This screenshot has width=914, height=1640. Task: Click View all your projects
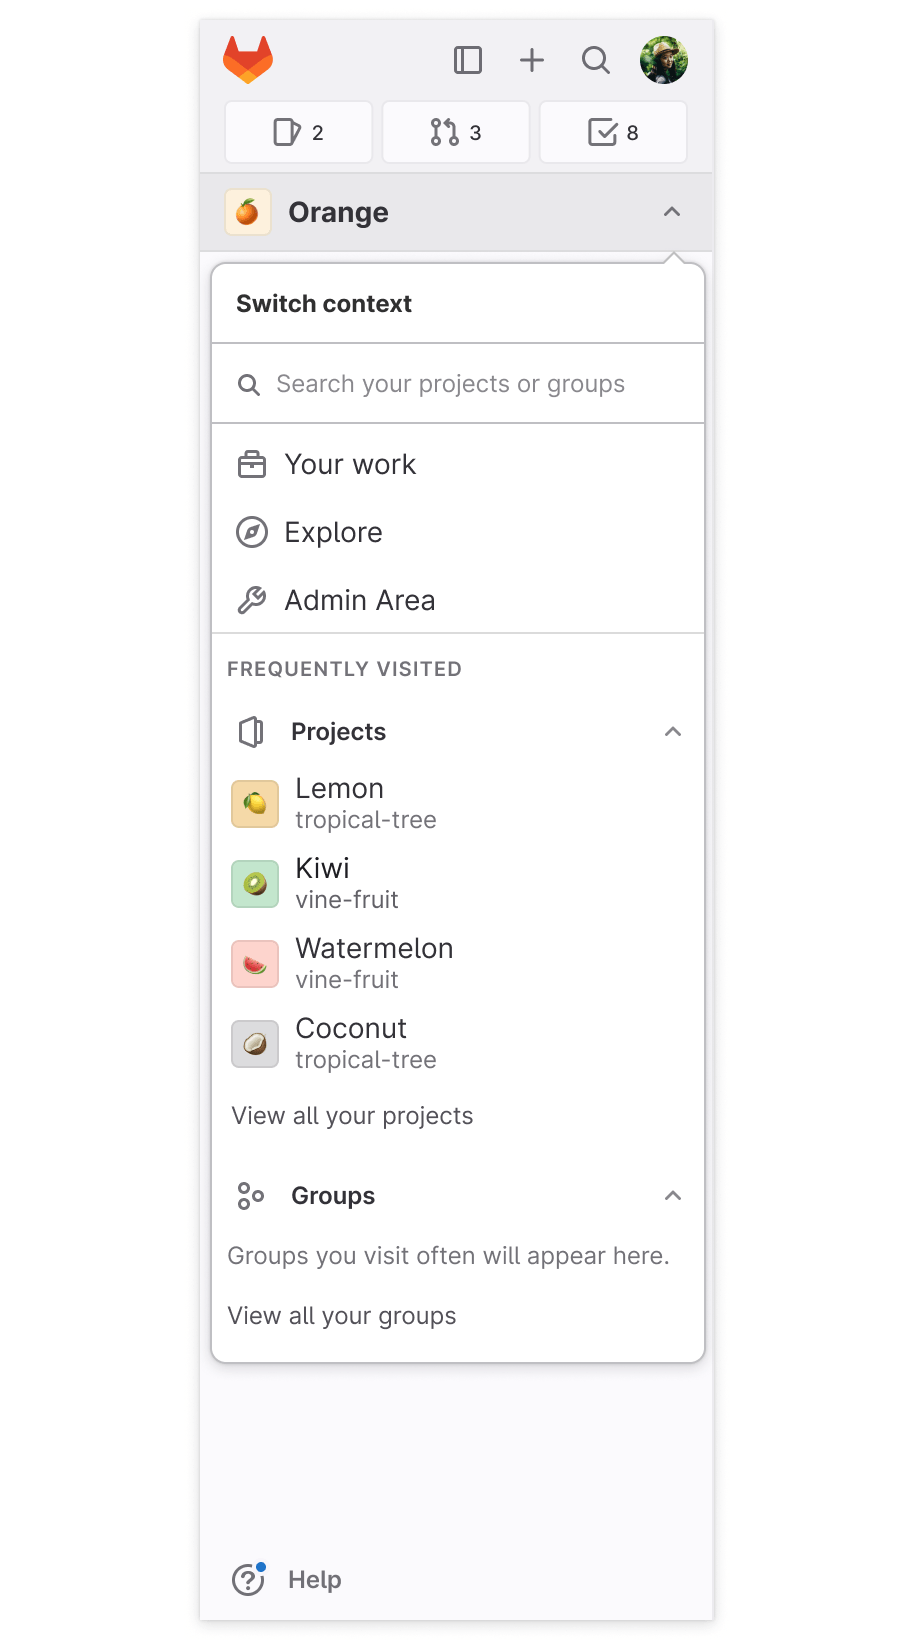(x=352, y=1115)
